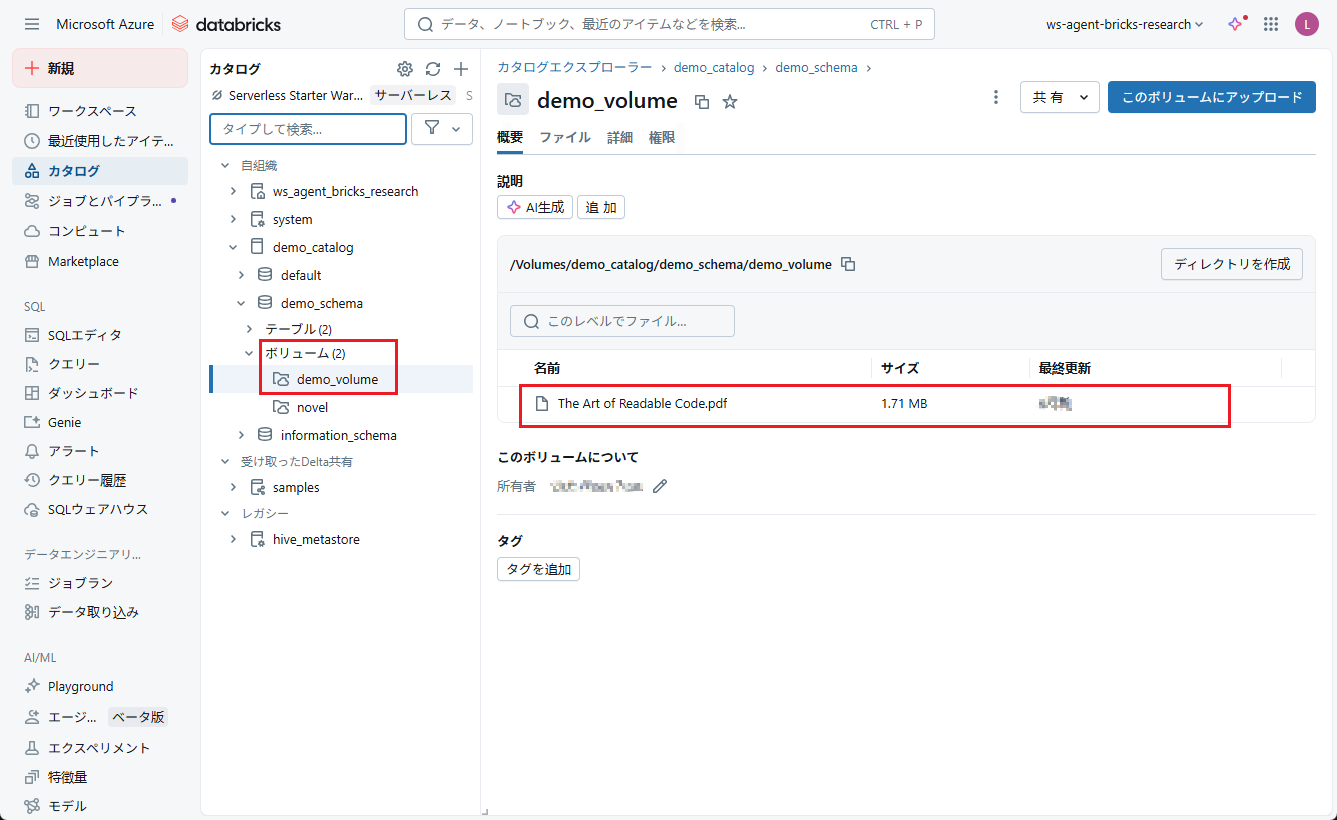Focus the catalog tree search field
Screen dimensions: 1337x820
(x=308, y=129)
